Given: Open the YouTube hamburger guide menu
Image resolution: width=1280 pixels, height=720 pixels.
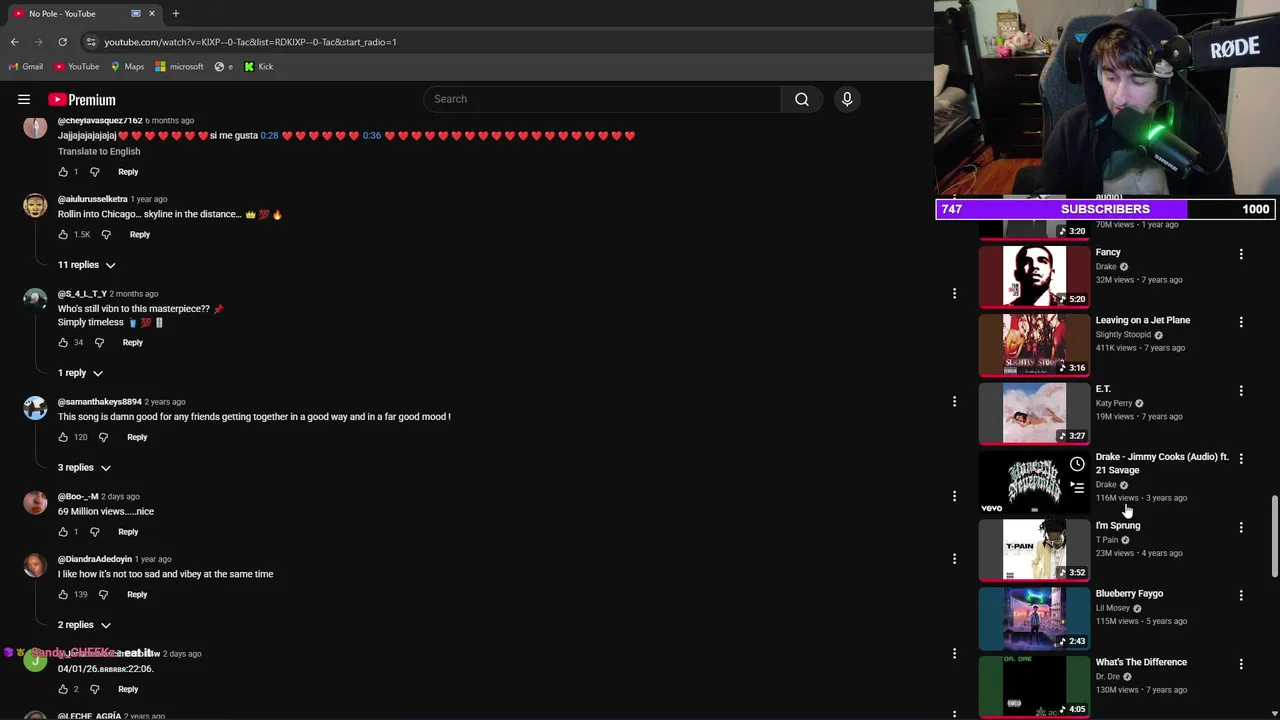Looking at the screenshot, I should pyautogui.click(x=24, y=99).
